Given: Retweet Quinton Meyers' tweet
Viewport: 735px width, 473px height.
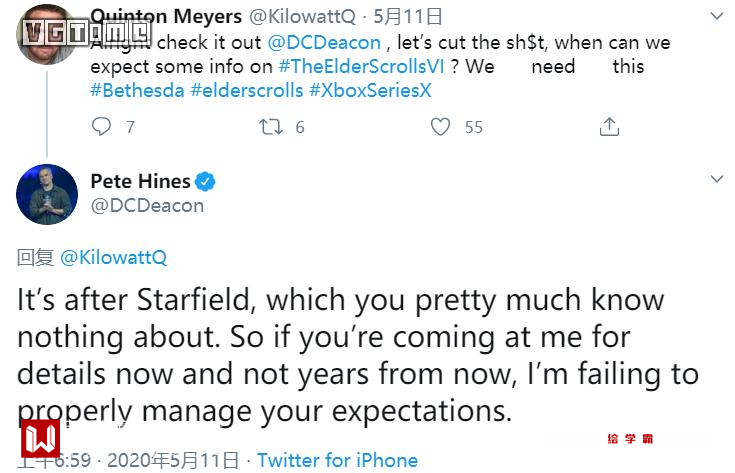Looking at the screenshot, I should pyautogui.click(x=270, y=127).
